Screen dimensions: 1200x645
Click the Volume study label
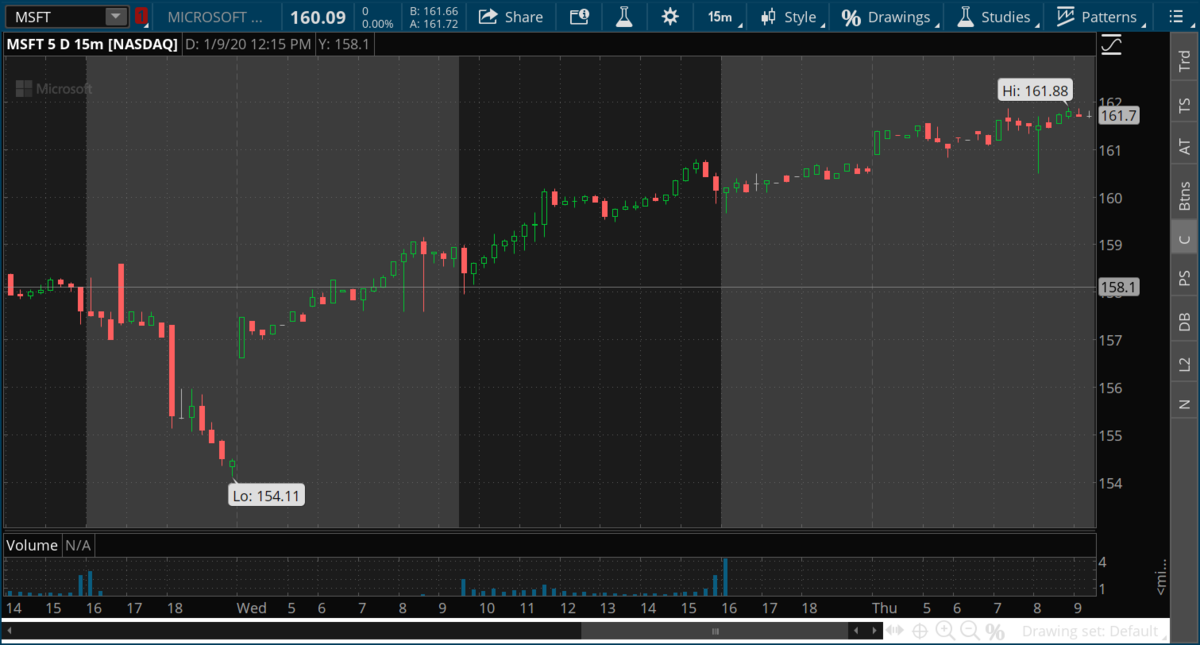click(32, 545)
